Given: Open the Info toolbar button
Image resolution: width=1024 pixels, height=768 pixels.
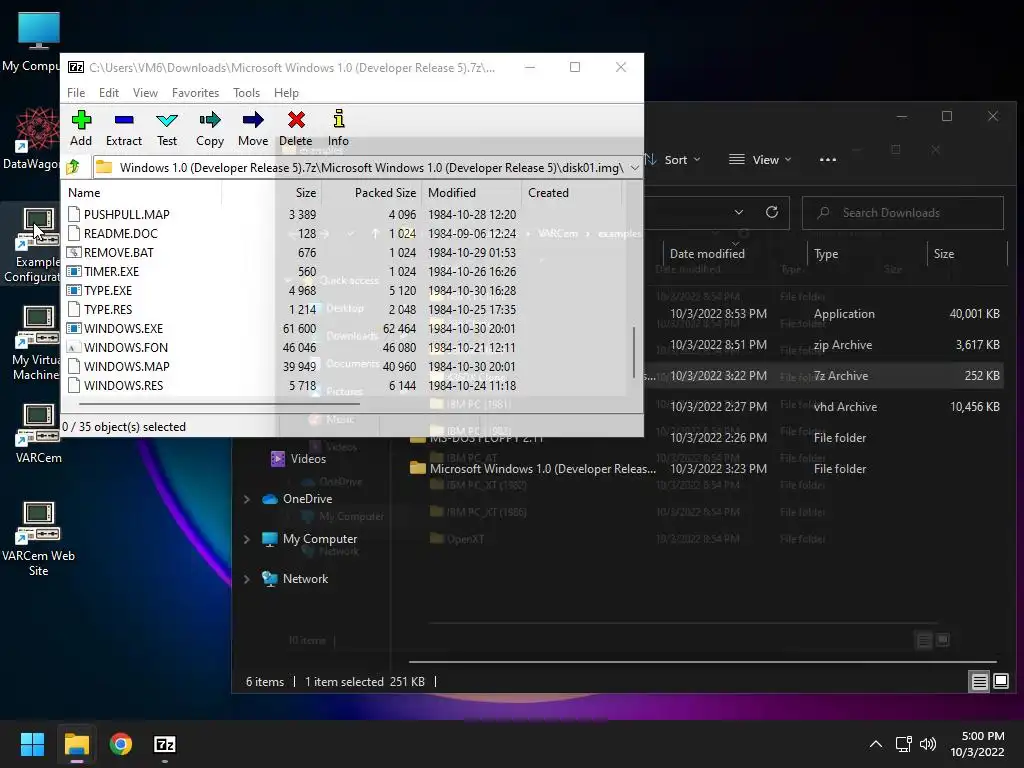Looking at the screenshot, I should (338, 129).
